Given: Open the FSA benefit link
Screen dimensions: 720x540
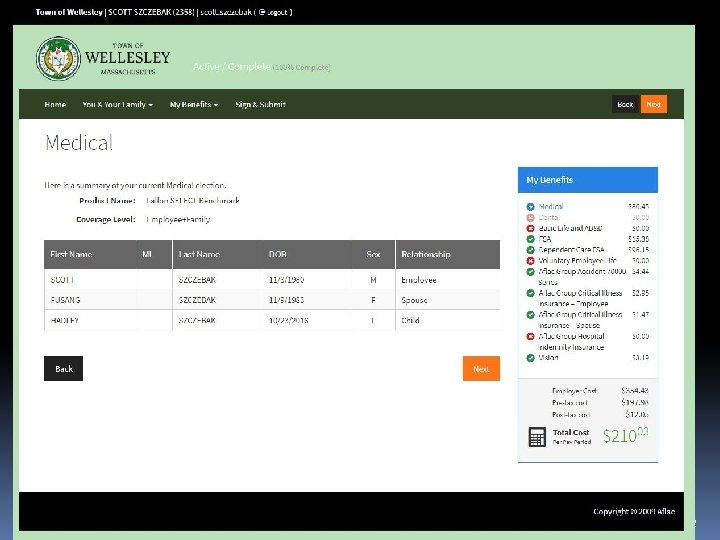Looking at the screenshot, I should [545, 239].
